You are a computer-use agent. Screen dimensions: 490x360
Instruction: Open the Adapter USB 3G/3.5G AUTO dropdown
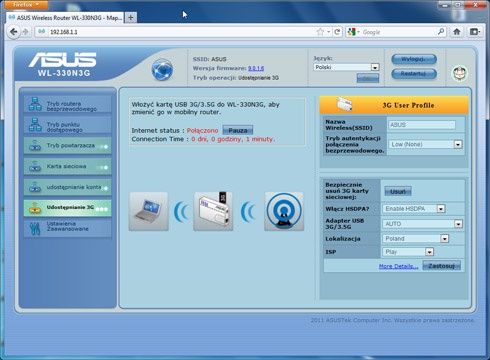423,224
